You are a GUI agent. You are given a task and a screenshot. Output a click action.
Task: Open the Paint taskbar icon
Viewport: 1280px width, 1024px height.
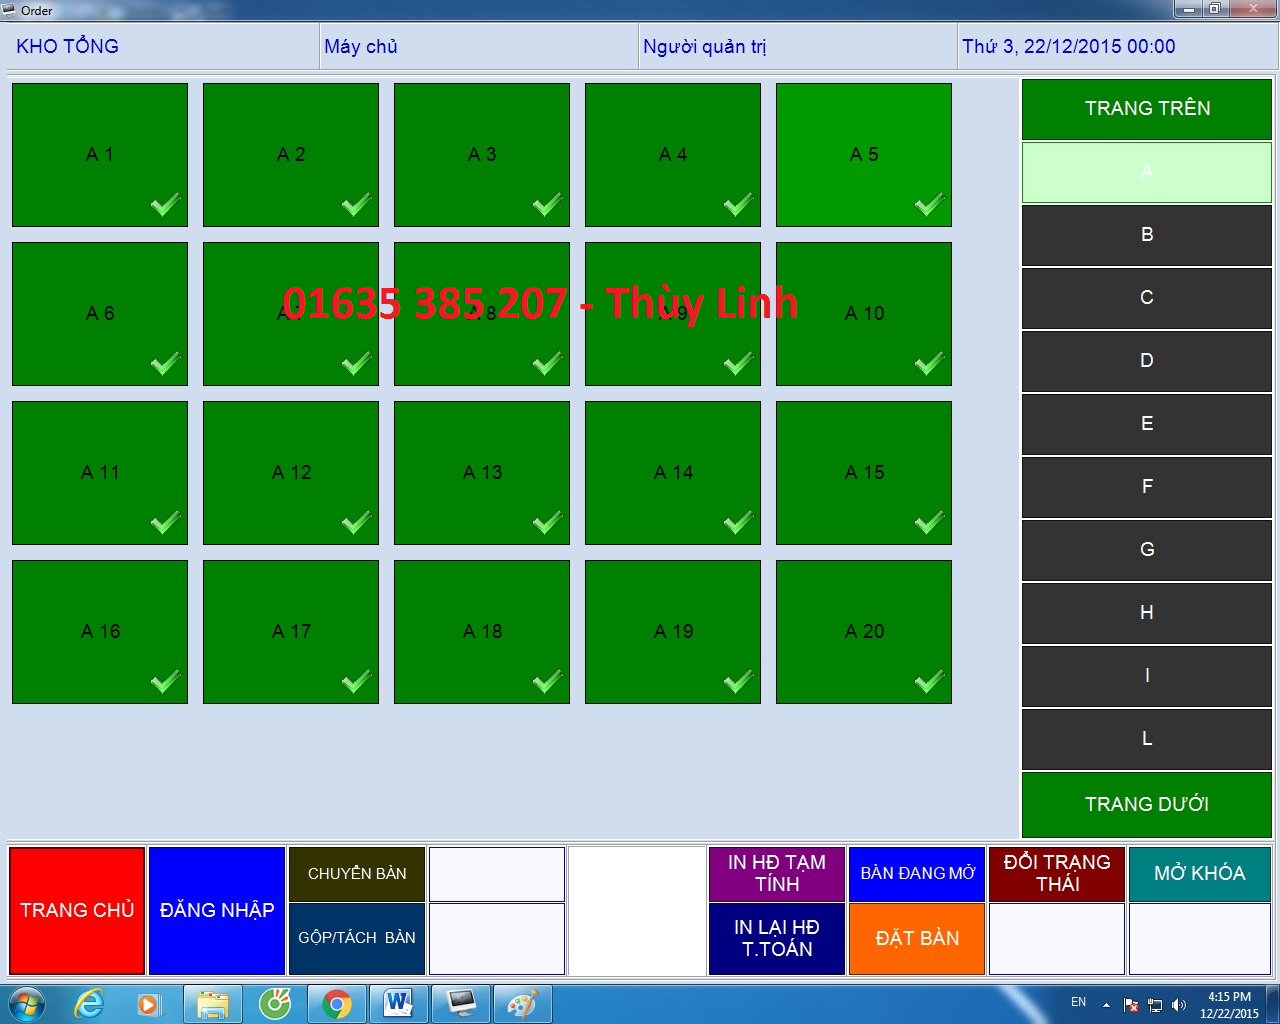(522, 1003)
